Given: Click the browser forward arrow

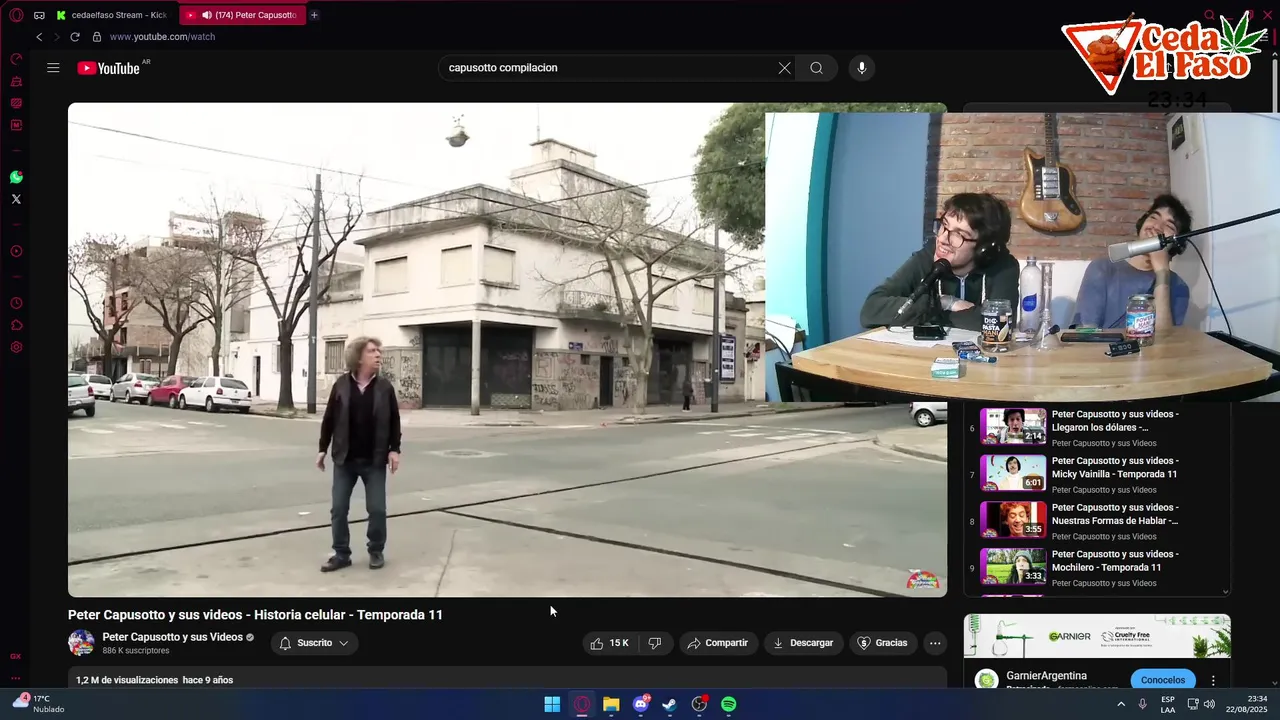Looking at the screenshot, I should tap(56, 37).
